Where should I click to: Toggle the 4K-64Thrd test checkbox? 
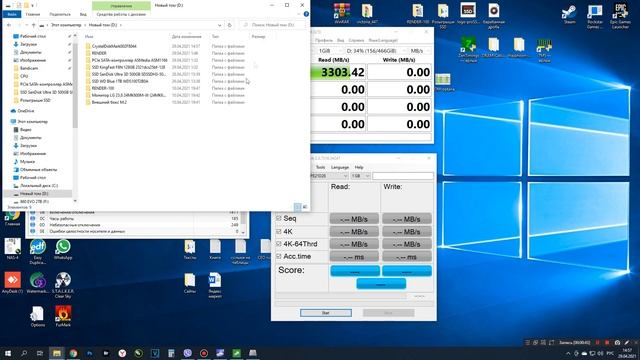[279, 244]
